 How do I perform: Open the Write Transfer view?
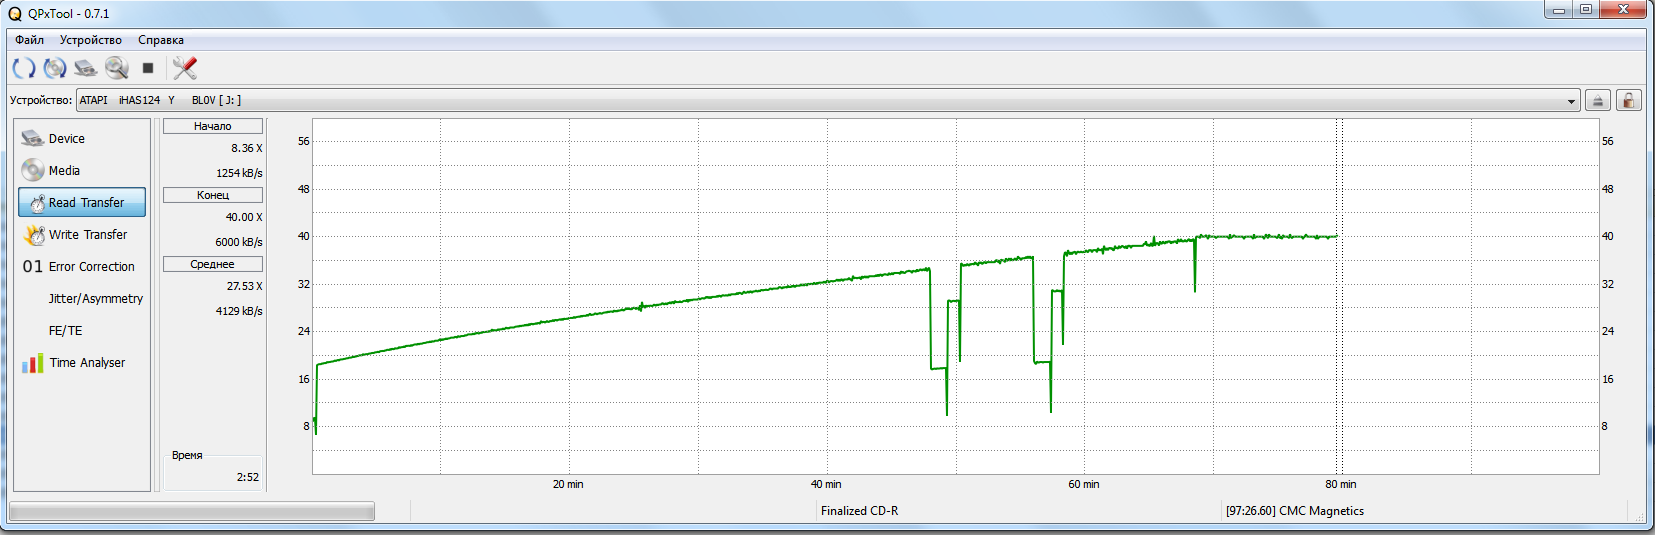[x=88, y=235]
